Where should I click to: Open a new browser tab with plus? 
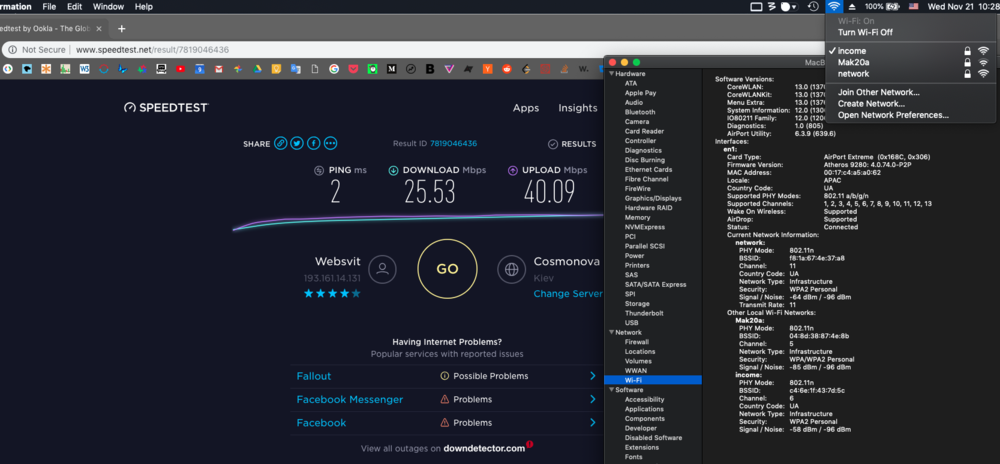tap(122, 29)
